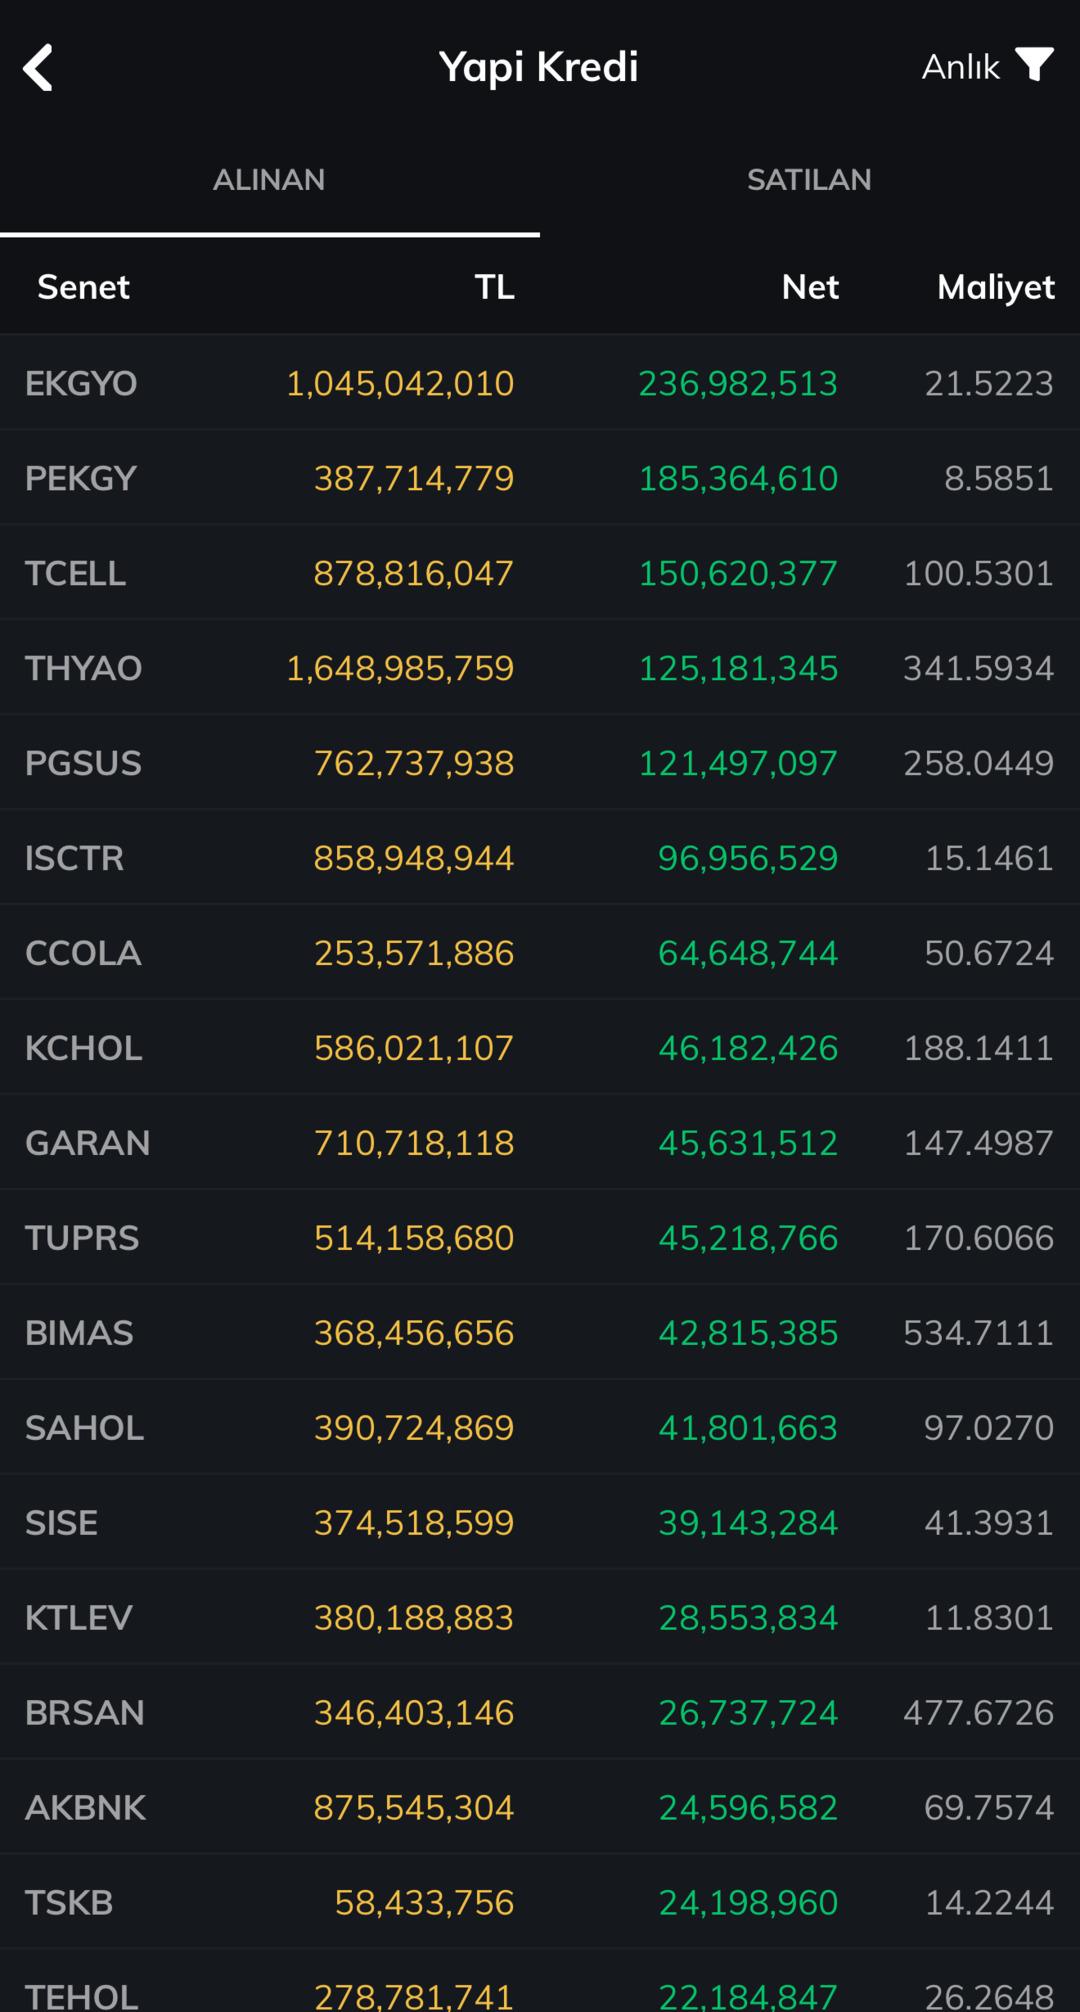
Task: Select the PGSUS ticker
Action: pos(83,763)
